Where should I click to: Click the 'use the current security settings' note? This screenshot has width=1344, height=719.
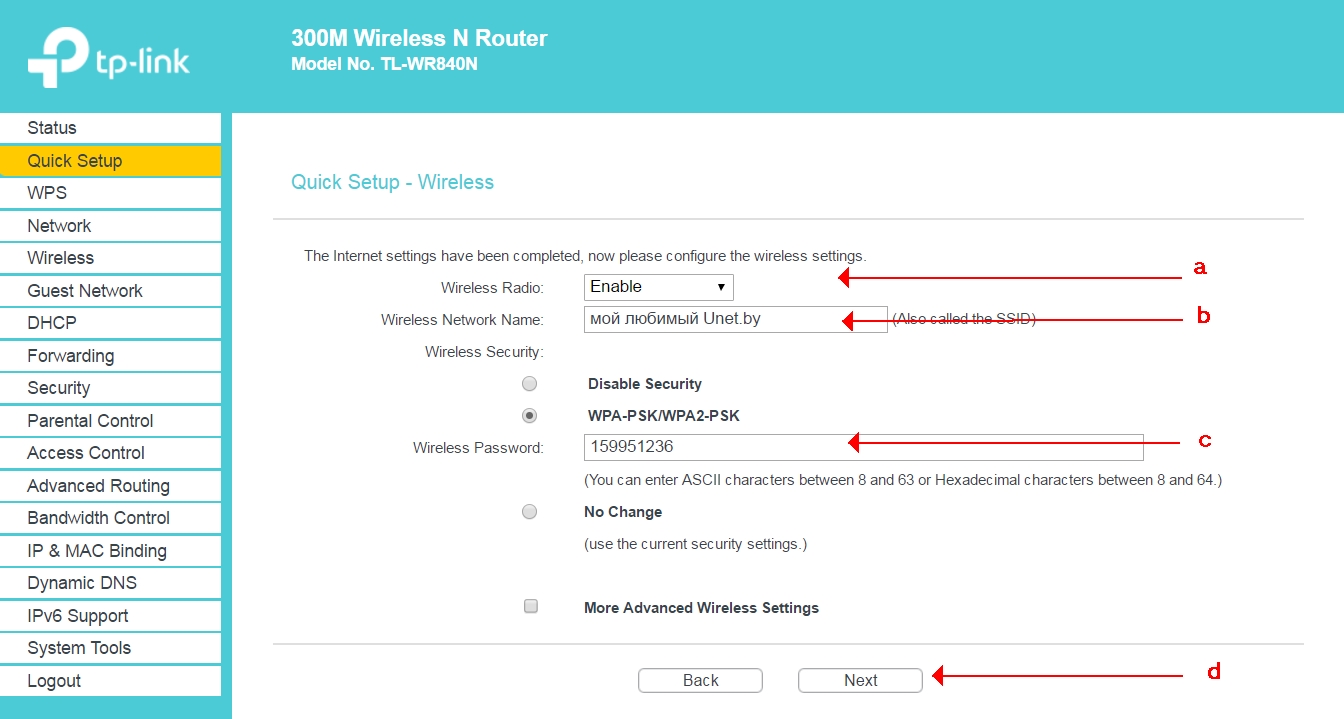coord(695,544)
